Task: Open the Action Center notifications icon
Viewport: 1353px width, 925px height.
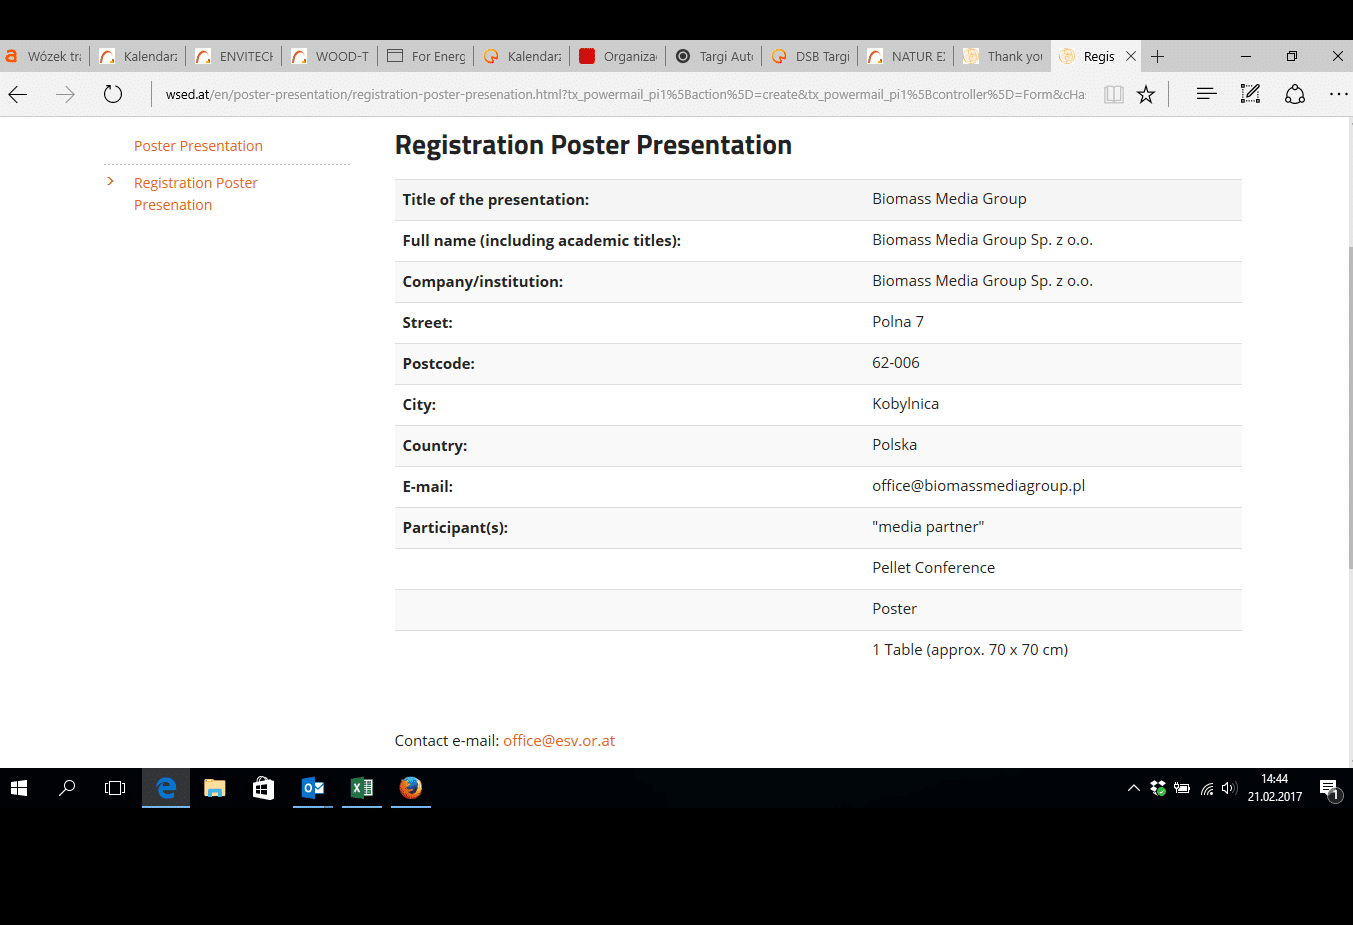Action: 1329,789
